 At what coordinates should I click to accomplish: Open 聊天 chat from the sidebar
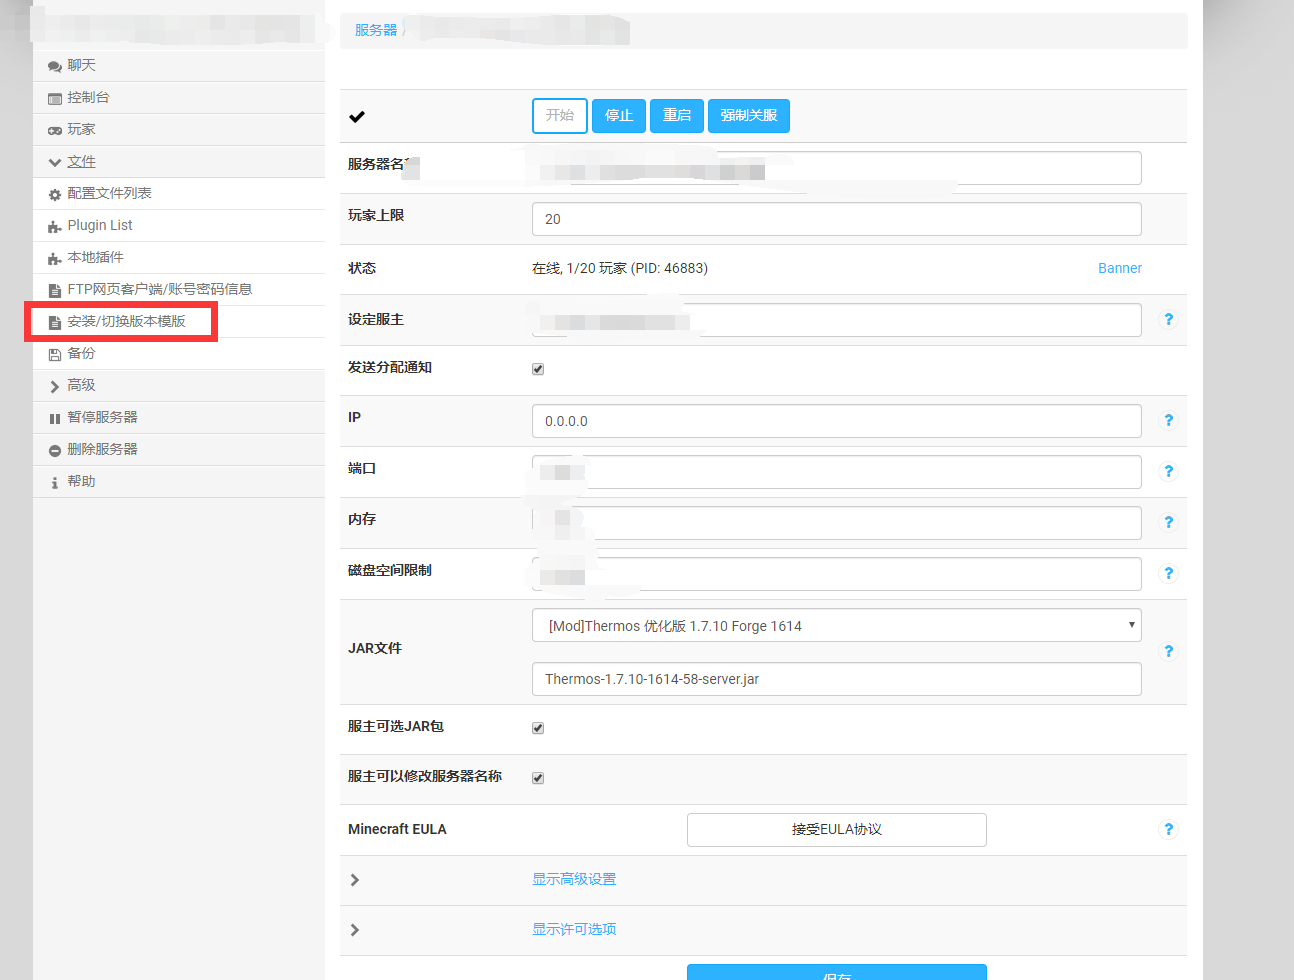click(x=81, y=66)
